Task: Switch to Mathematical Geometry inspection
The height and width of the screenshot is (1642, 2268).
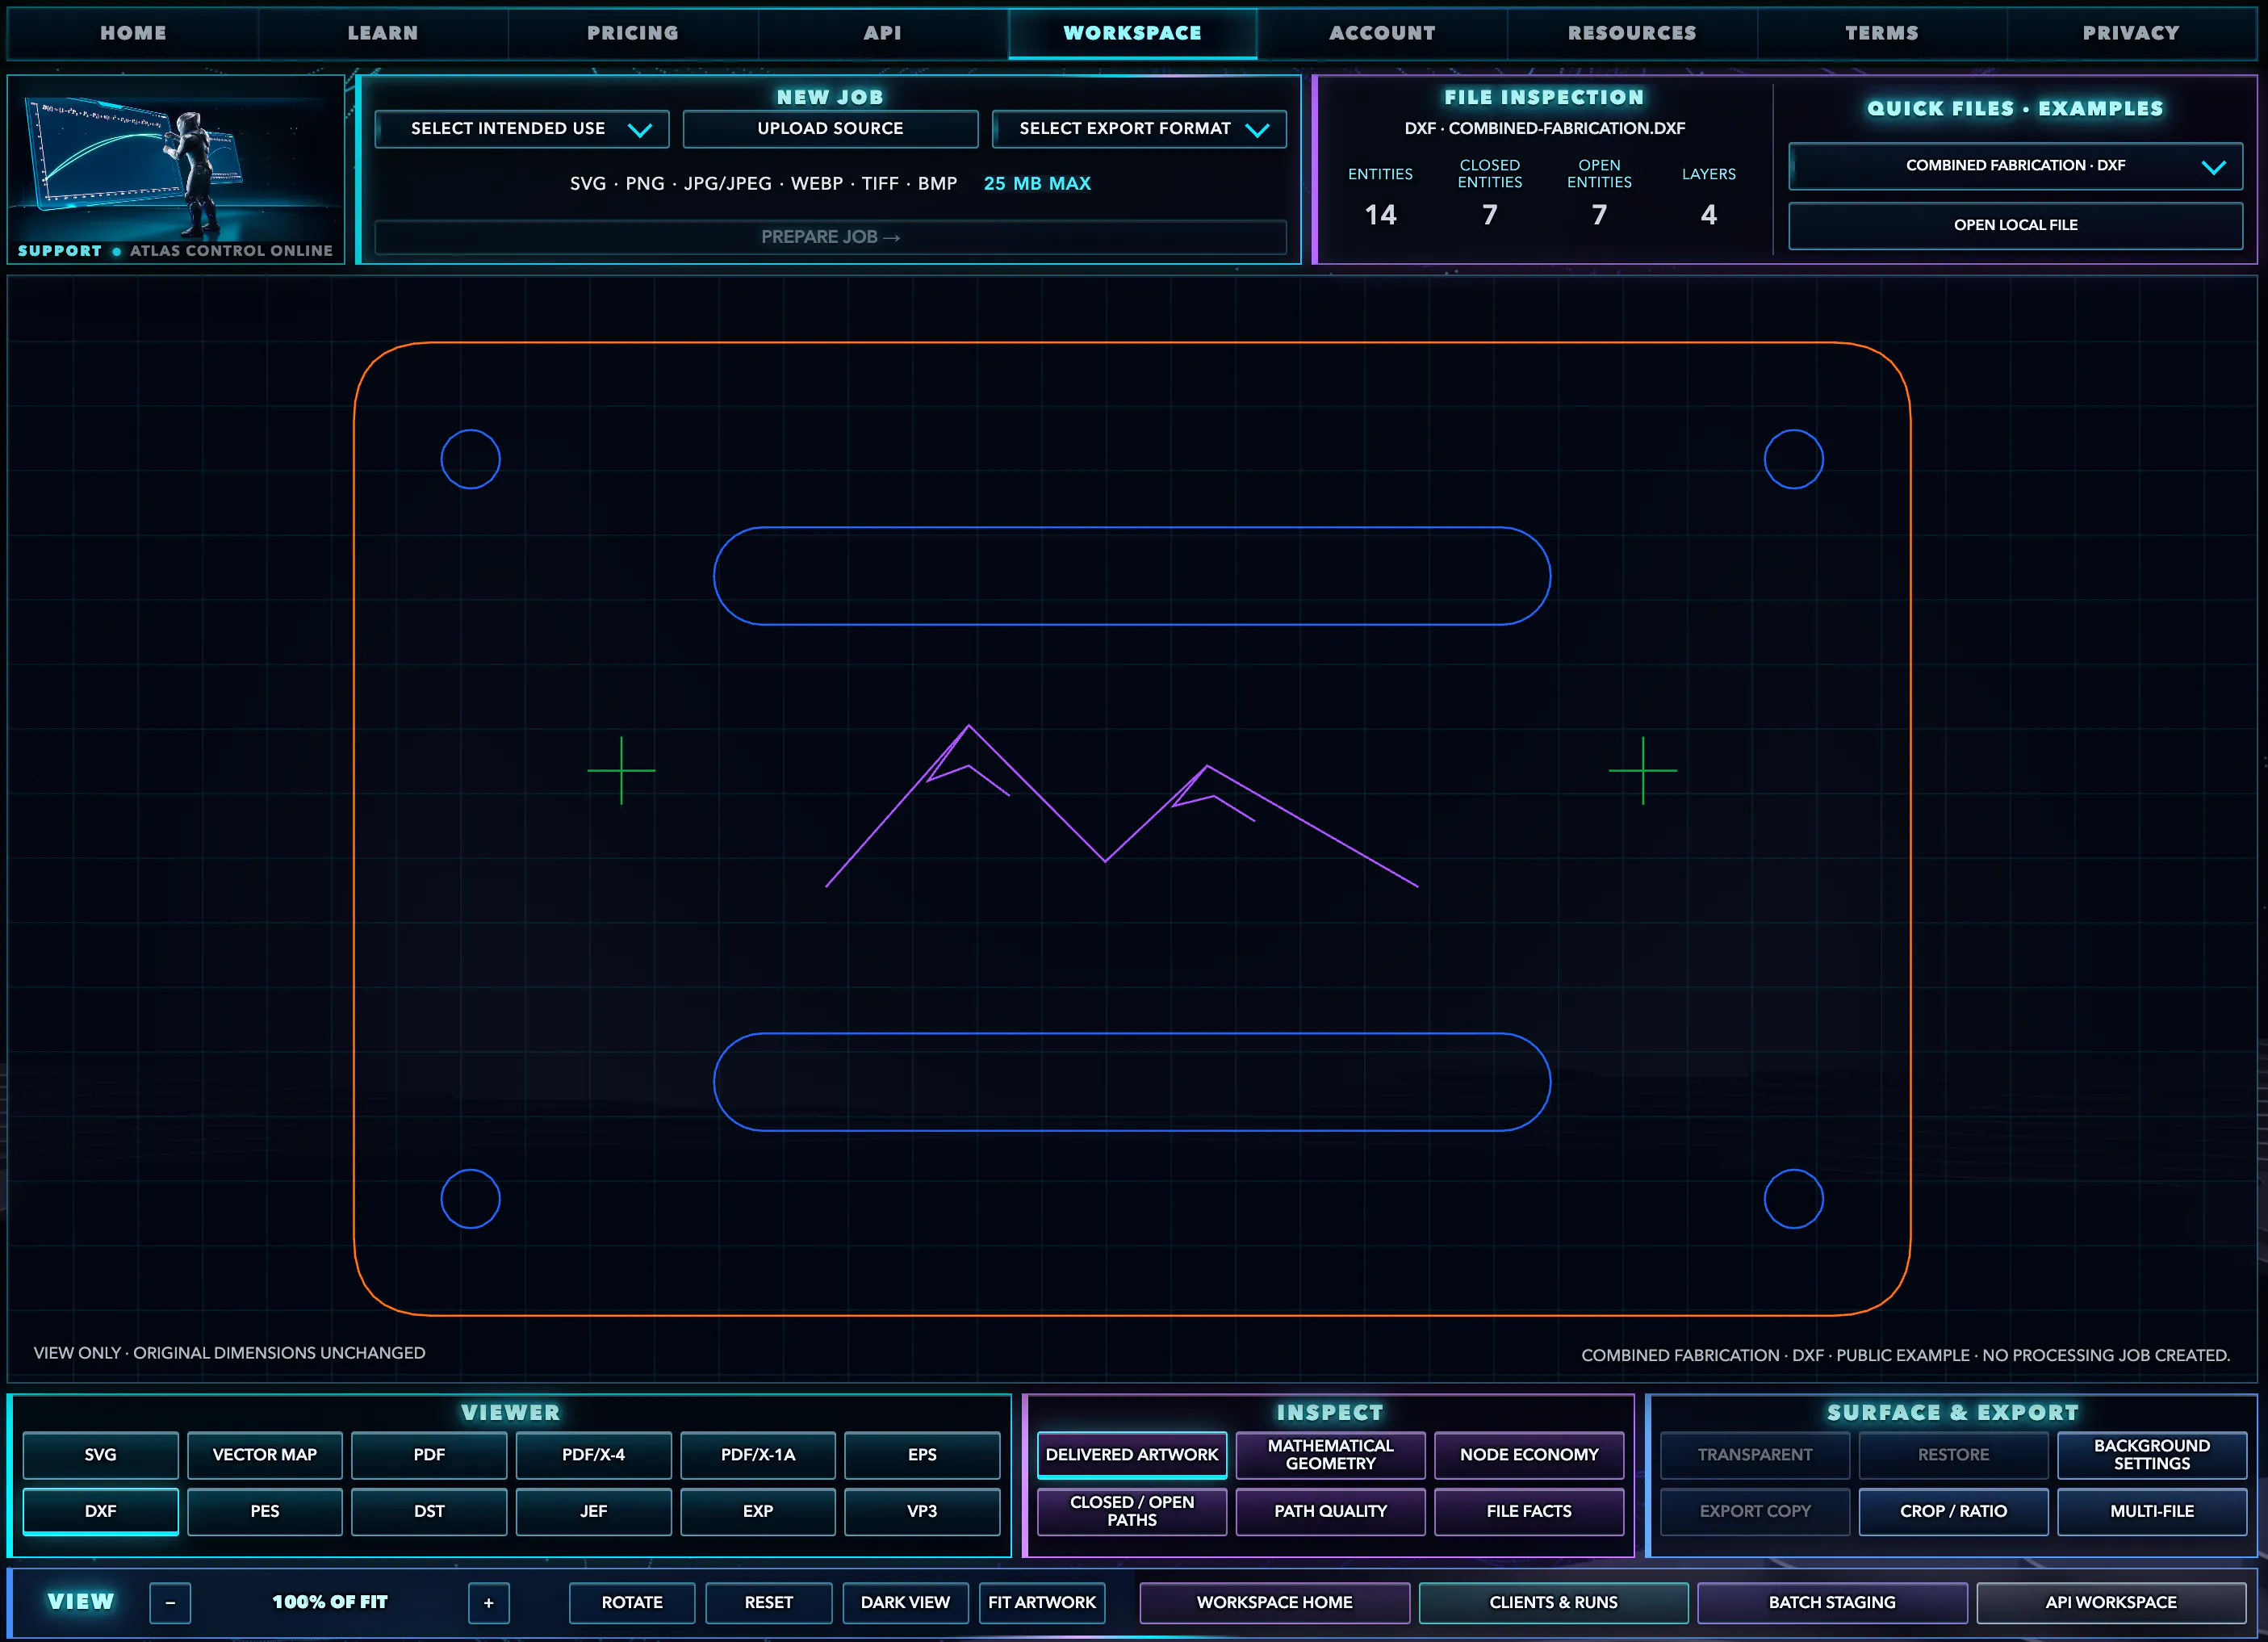Action: [1331, 1455]
